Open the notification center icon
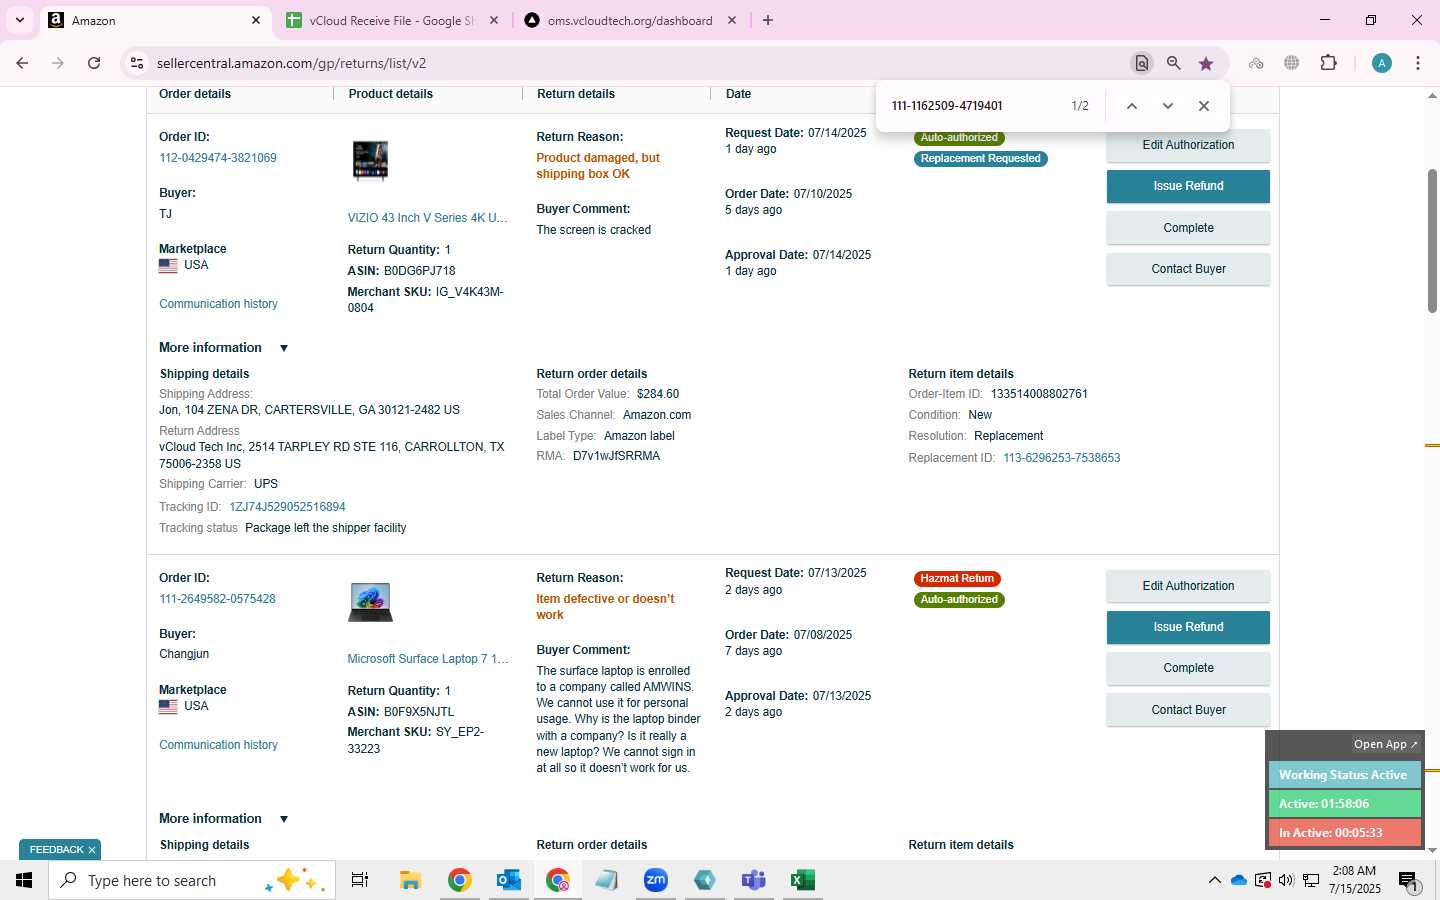Image resolution: width=1440 pixels, height=900 pixels. pyautogui.click(x=1408, y=881)
